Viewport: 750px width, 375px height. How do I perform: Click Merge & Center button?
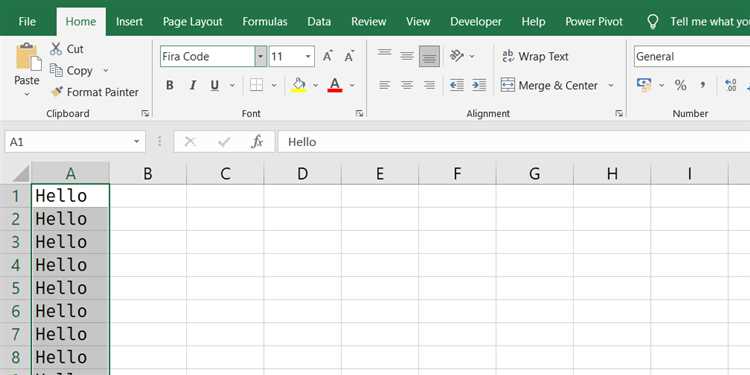click(x=549, y=85)
